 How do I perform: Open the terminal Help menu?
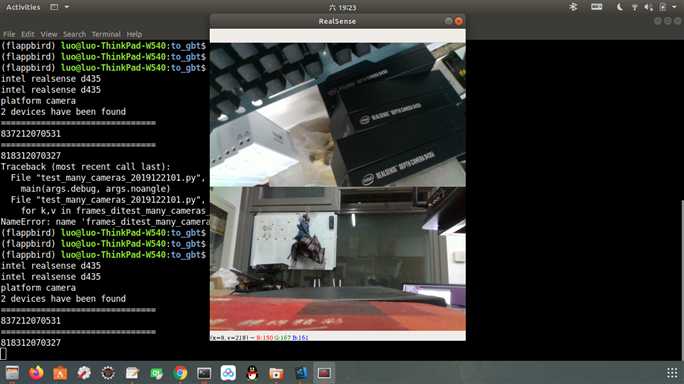point(134,34)
